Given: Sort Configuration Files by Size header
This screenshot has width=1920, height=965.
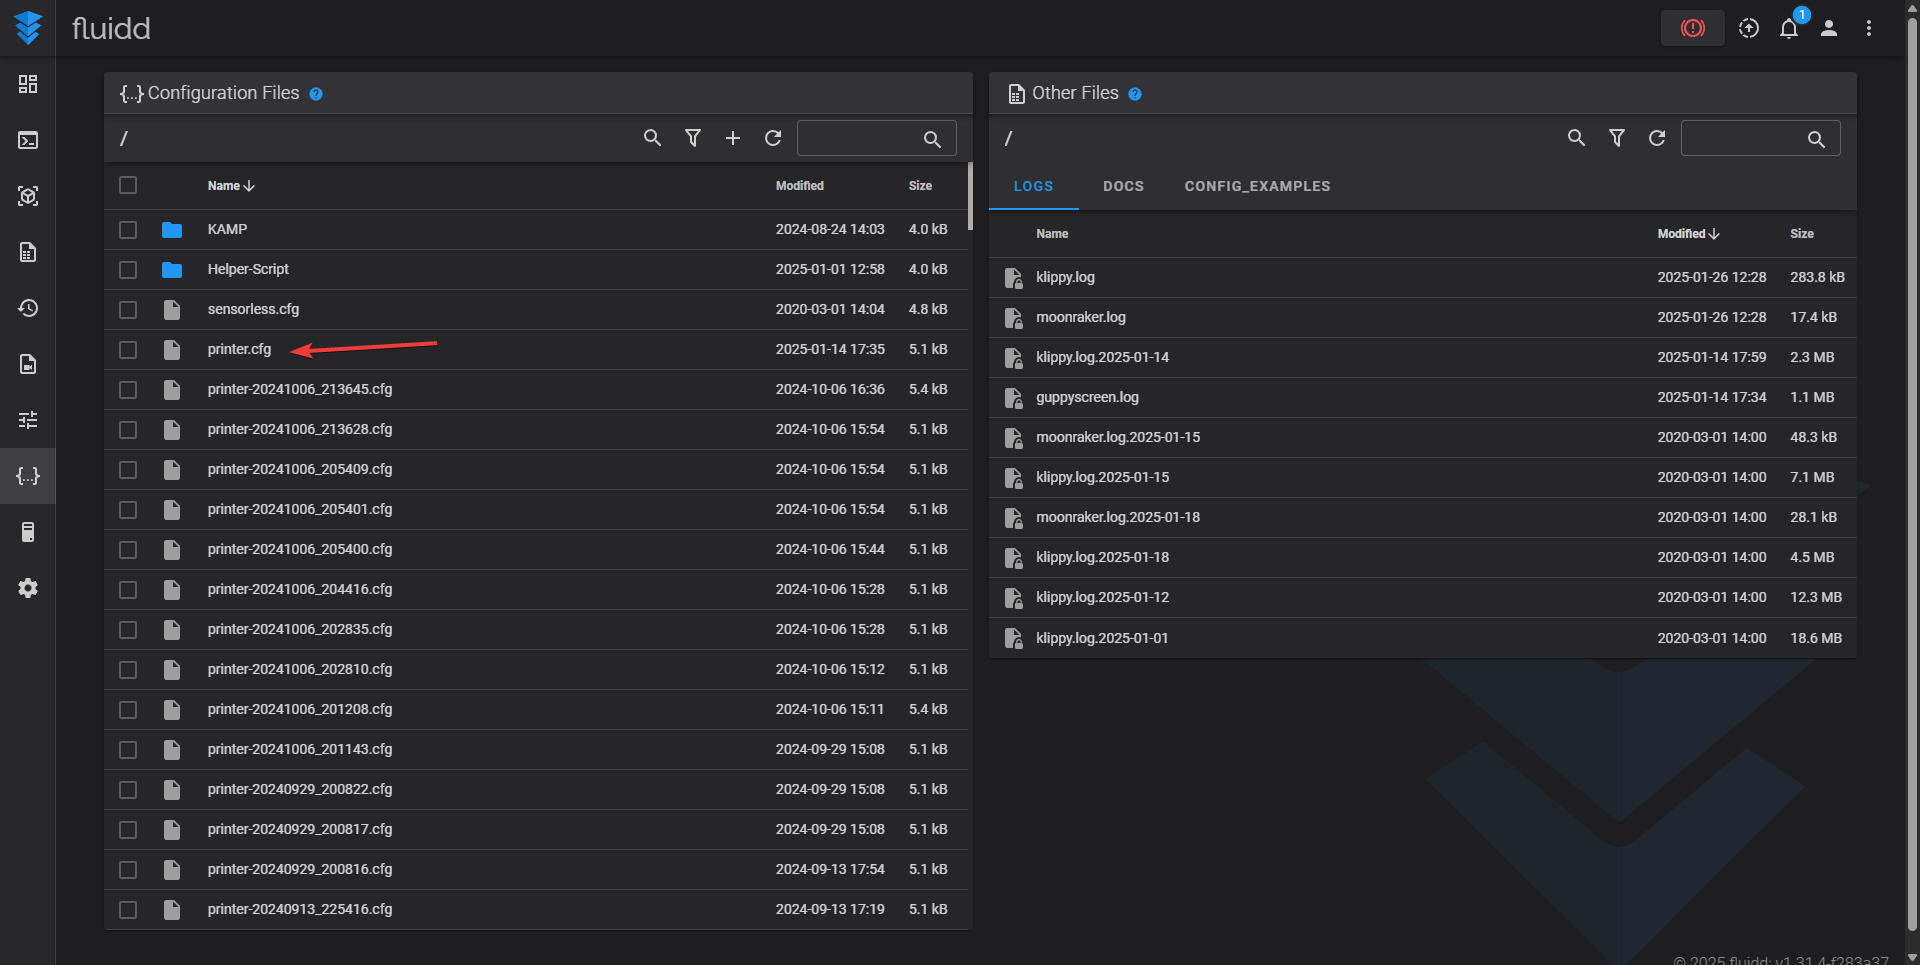Looking at the screenshot, I should pos(920,186).
